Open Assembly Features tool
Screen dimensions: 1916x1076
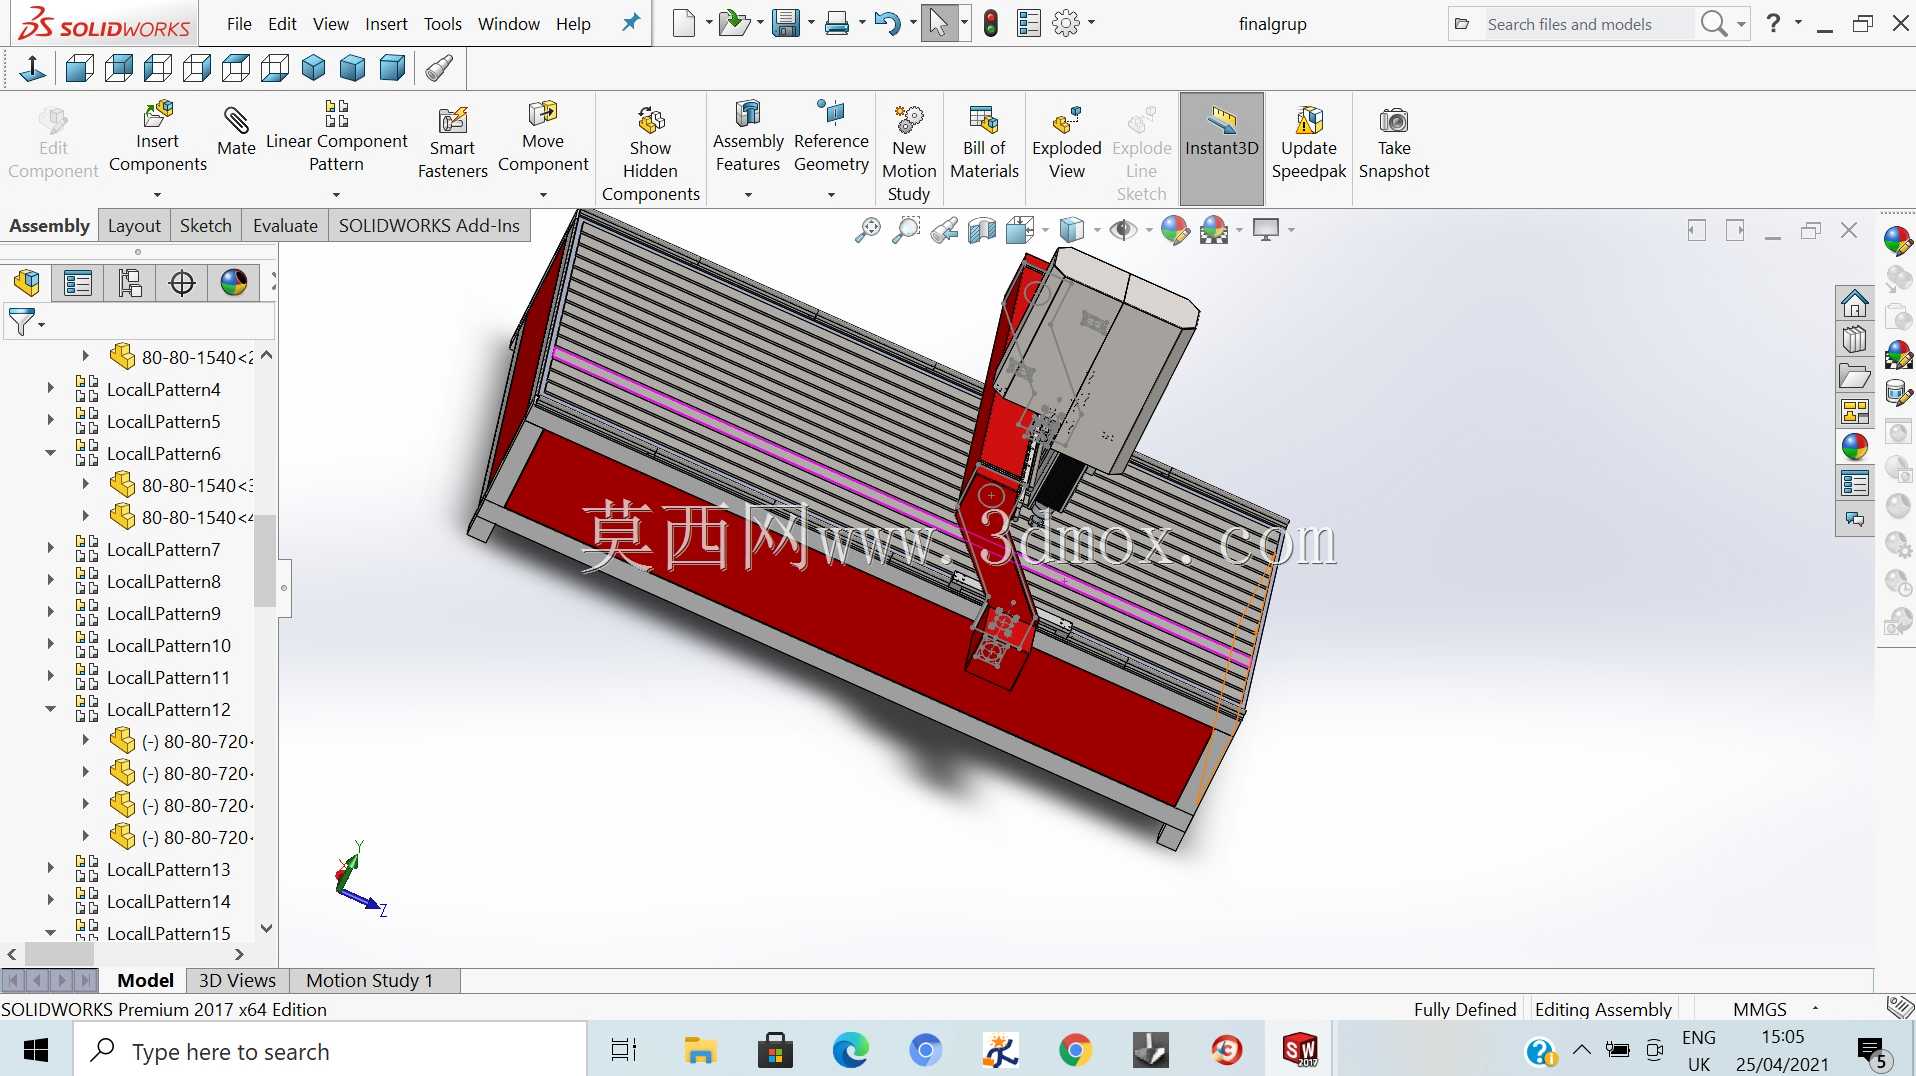point(748,138)
